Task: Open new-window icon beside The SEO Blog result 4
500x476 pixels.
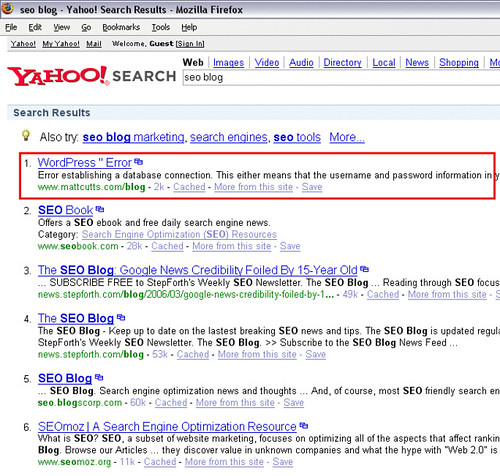Action: click(x=121, y=317)
